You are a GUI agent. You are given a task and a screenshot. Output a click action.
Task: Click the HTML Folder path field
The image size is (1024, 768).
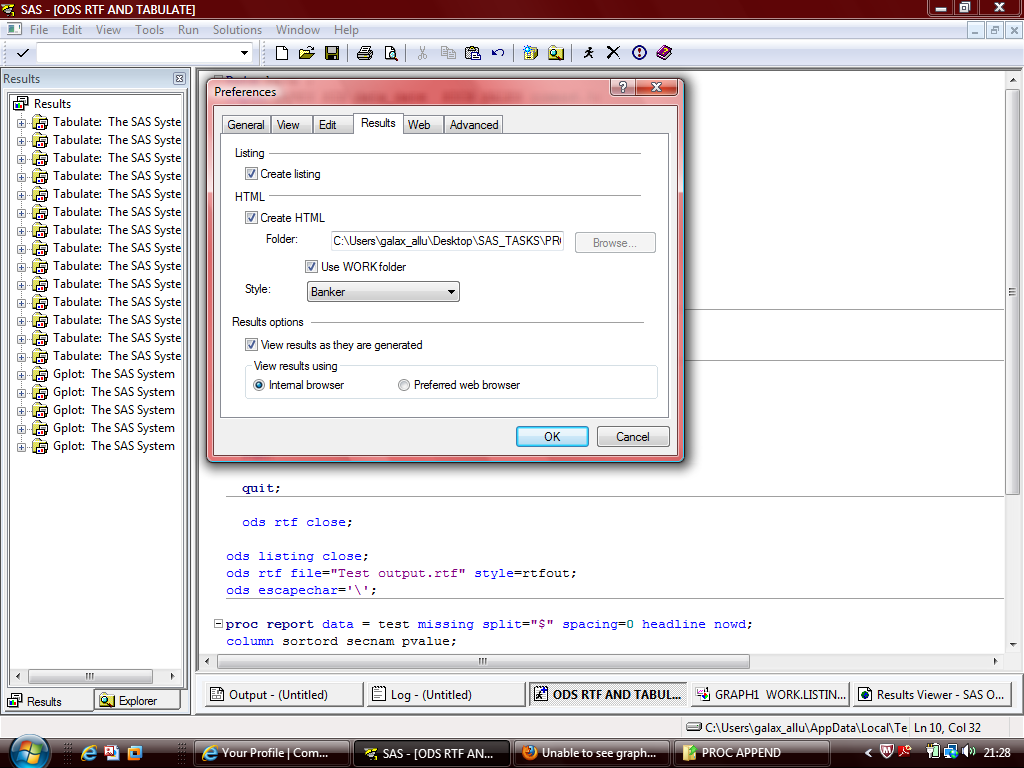[447, 242]
